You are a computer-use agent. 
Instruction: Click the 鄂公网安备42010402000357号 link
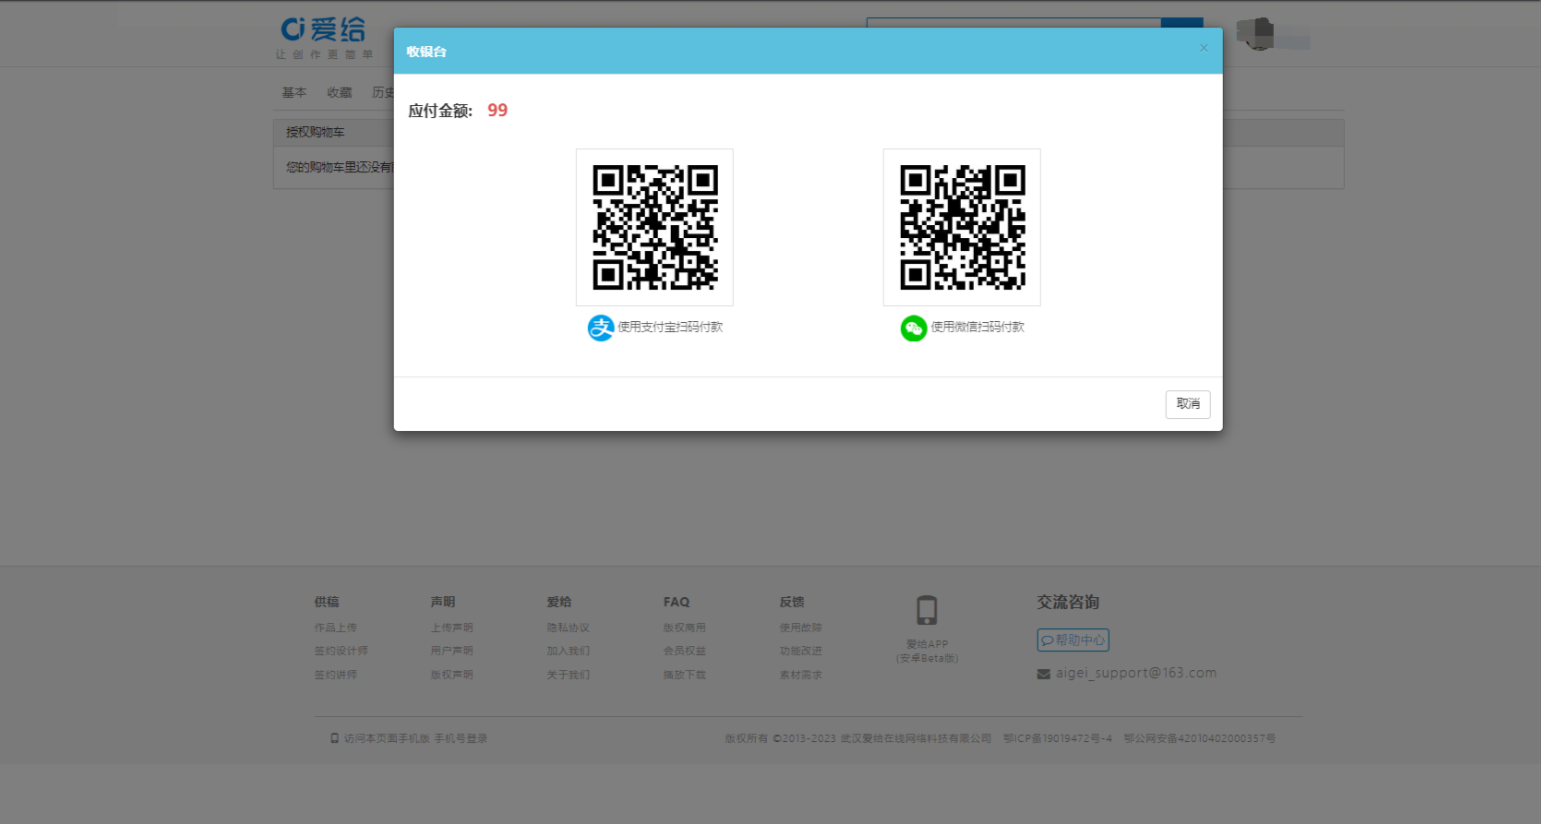point(1199,739)
